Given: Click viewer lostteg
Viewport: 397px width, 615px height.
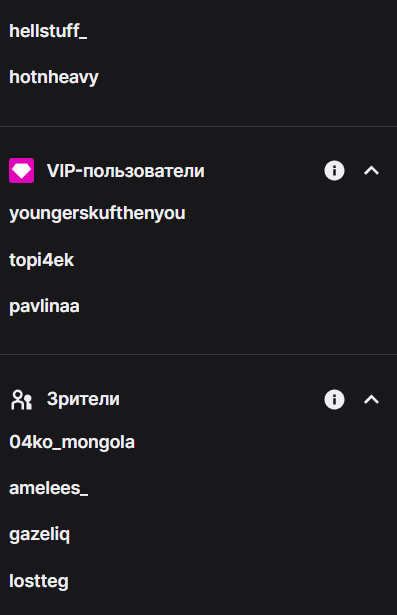Looking at the screenshot, I should click(x=39, y=581).
